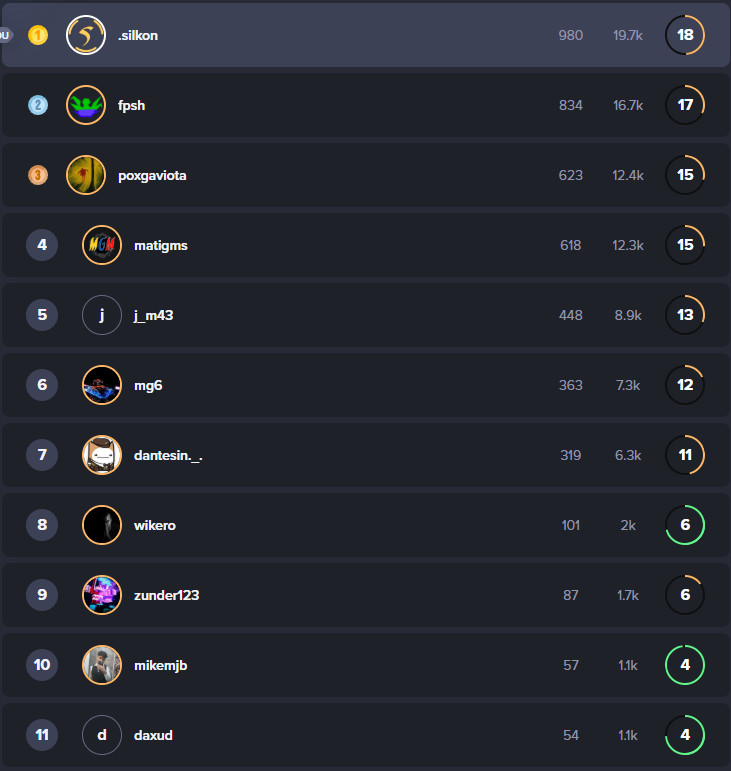
Task: Click the gold first-place medal icon
Action: click(38, 35)
